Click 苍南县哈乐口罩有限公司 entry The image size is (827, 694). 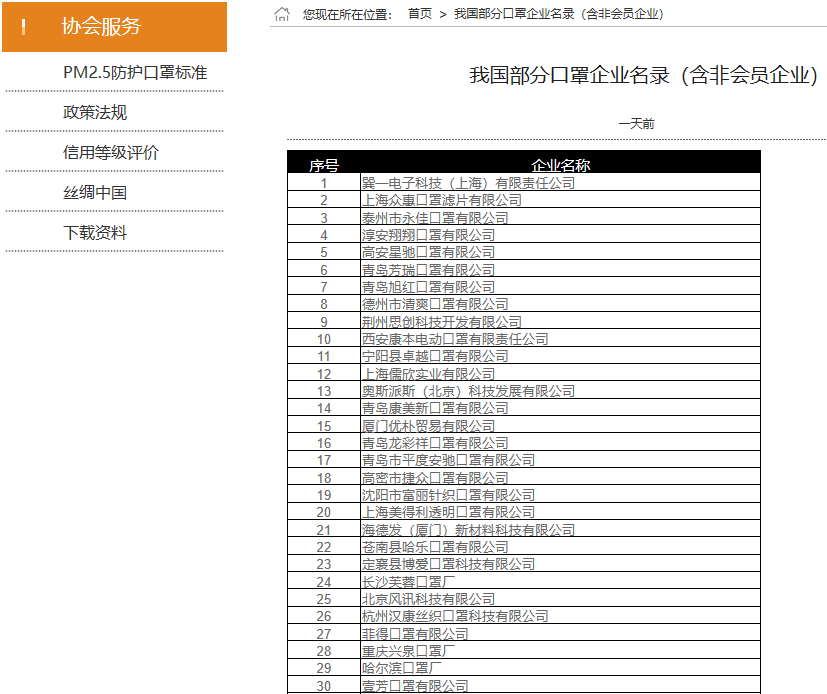(x=435, y=547)
